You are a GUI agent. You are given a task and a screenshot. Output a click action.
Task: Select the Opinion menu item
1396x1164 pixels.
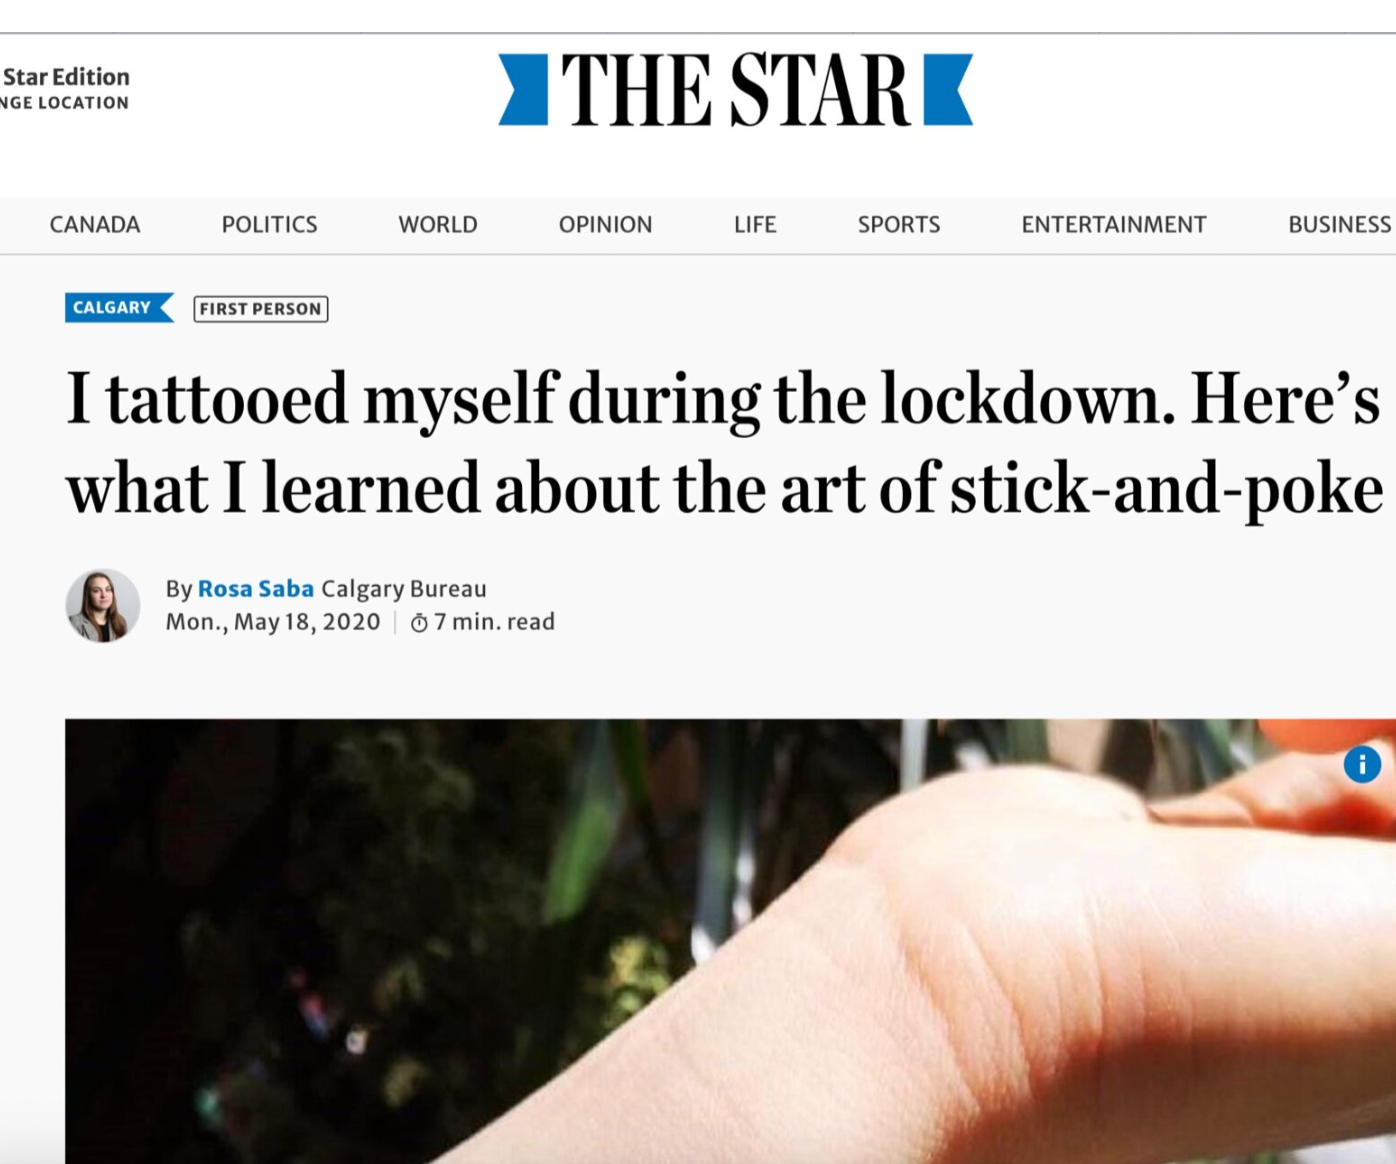pos(605,225)
